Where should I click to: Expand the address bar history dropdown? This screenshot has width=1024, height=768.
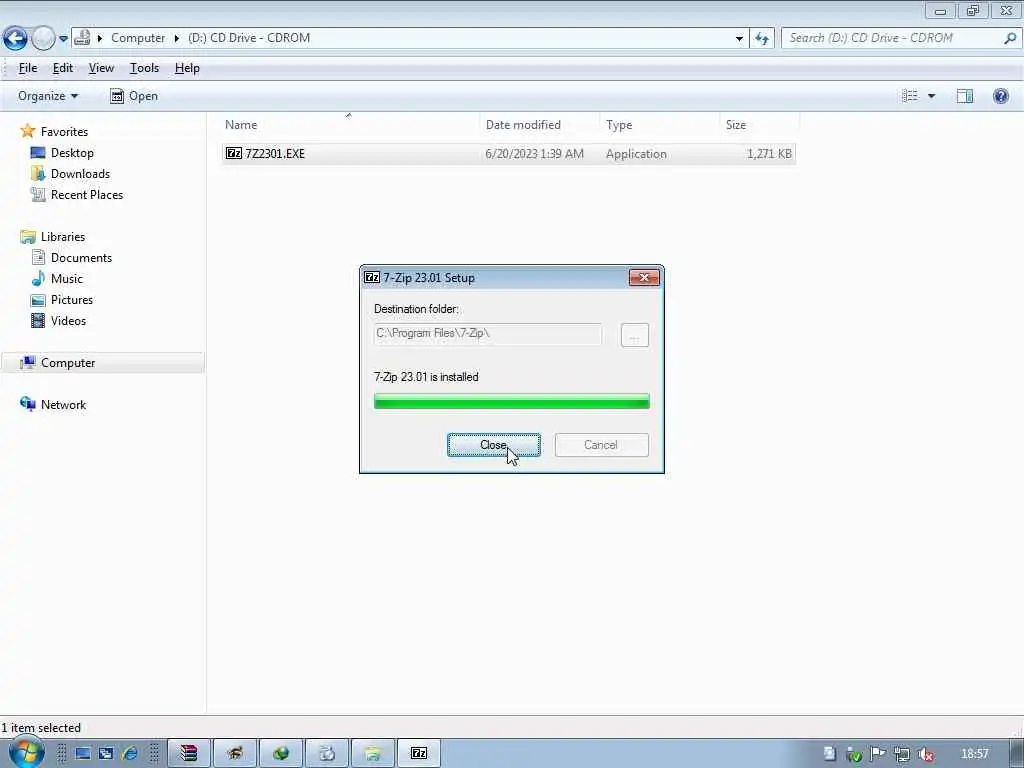click(x=739, y=39)
